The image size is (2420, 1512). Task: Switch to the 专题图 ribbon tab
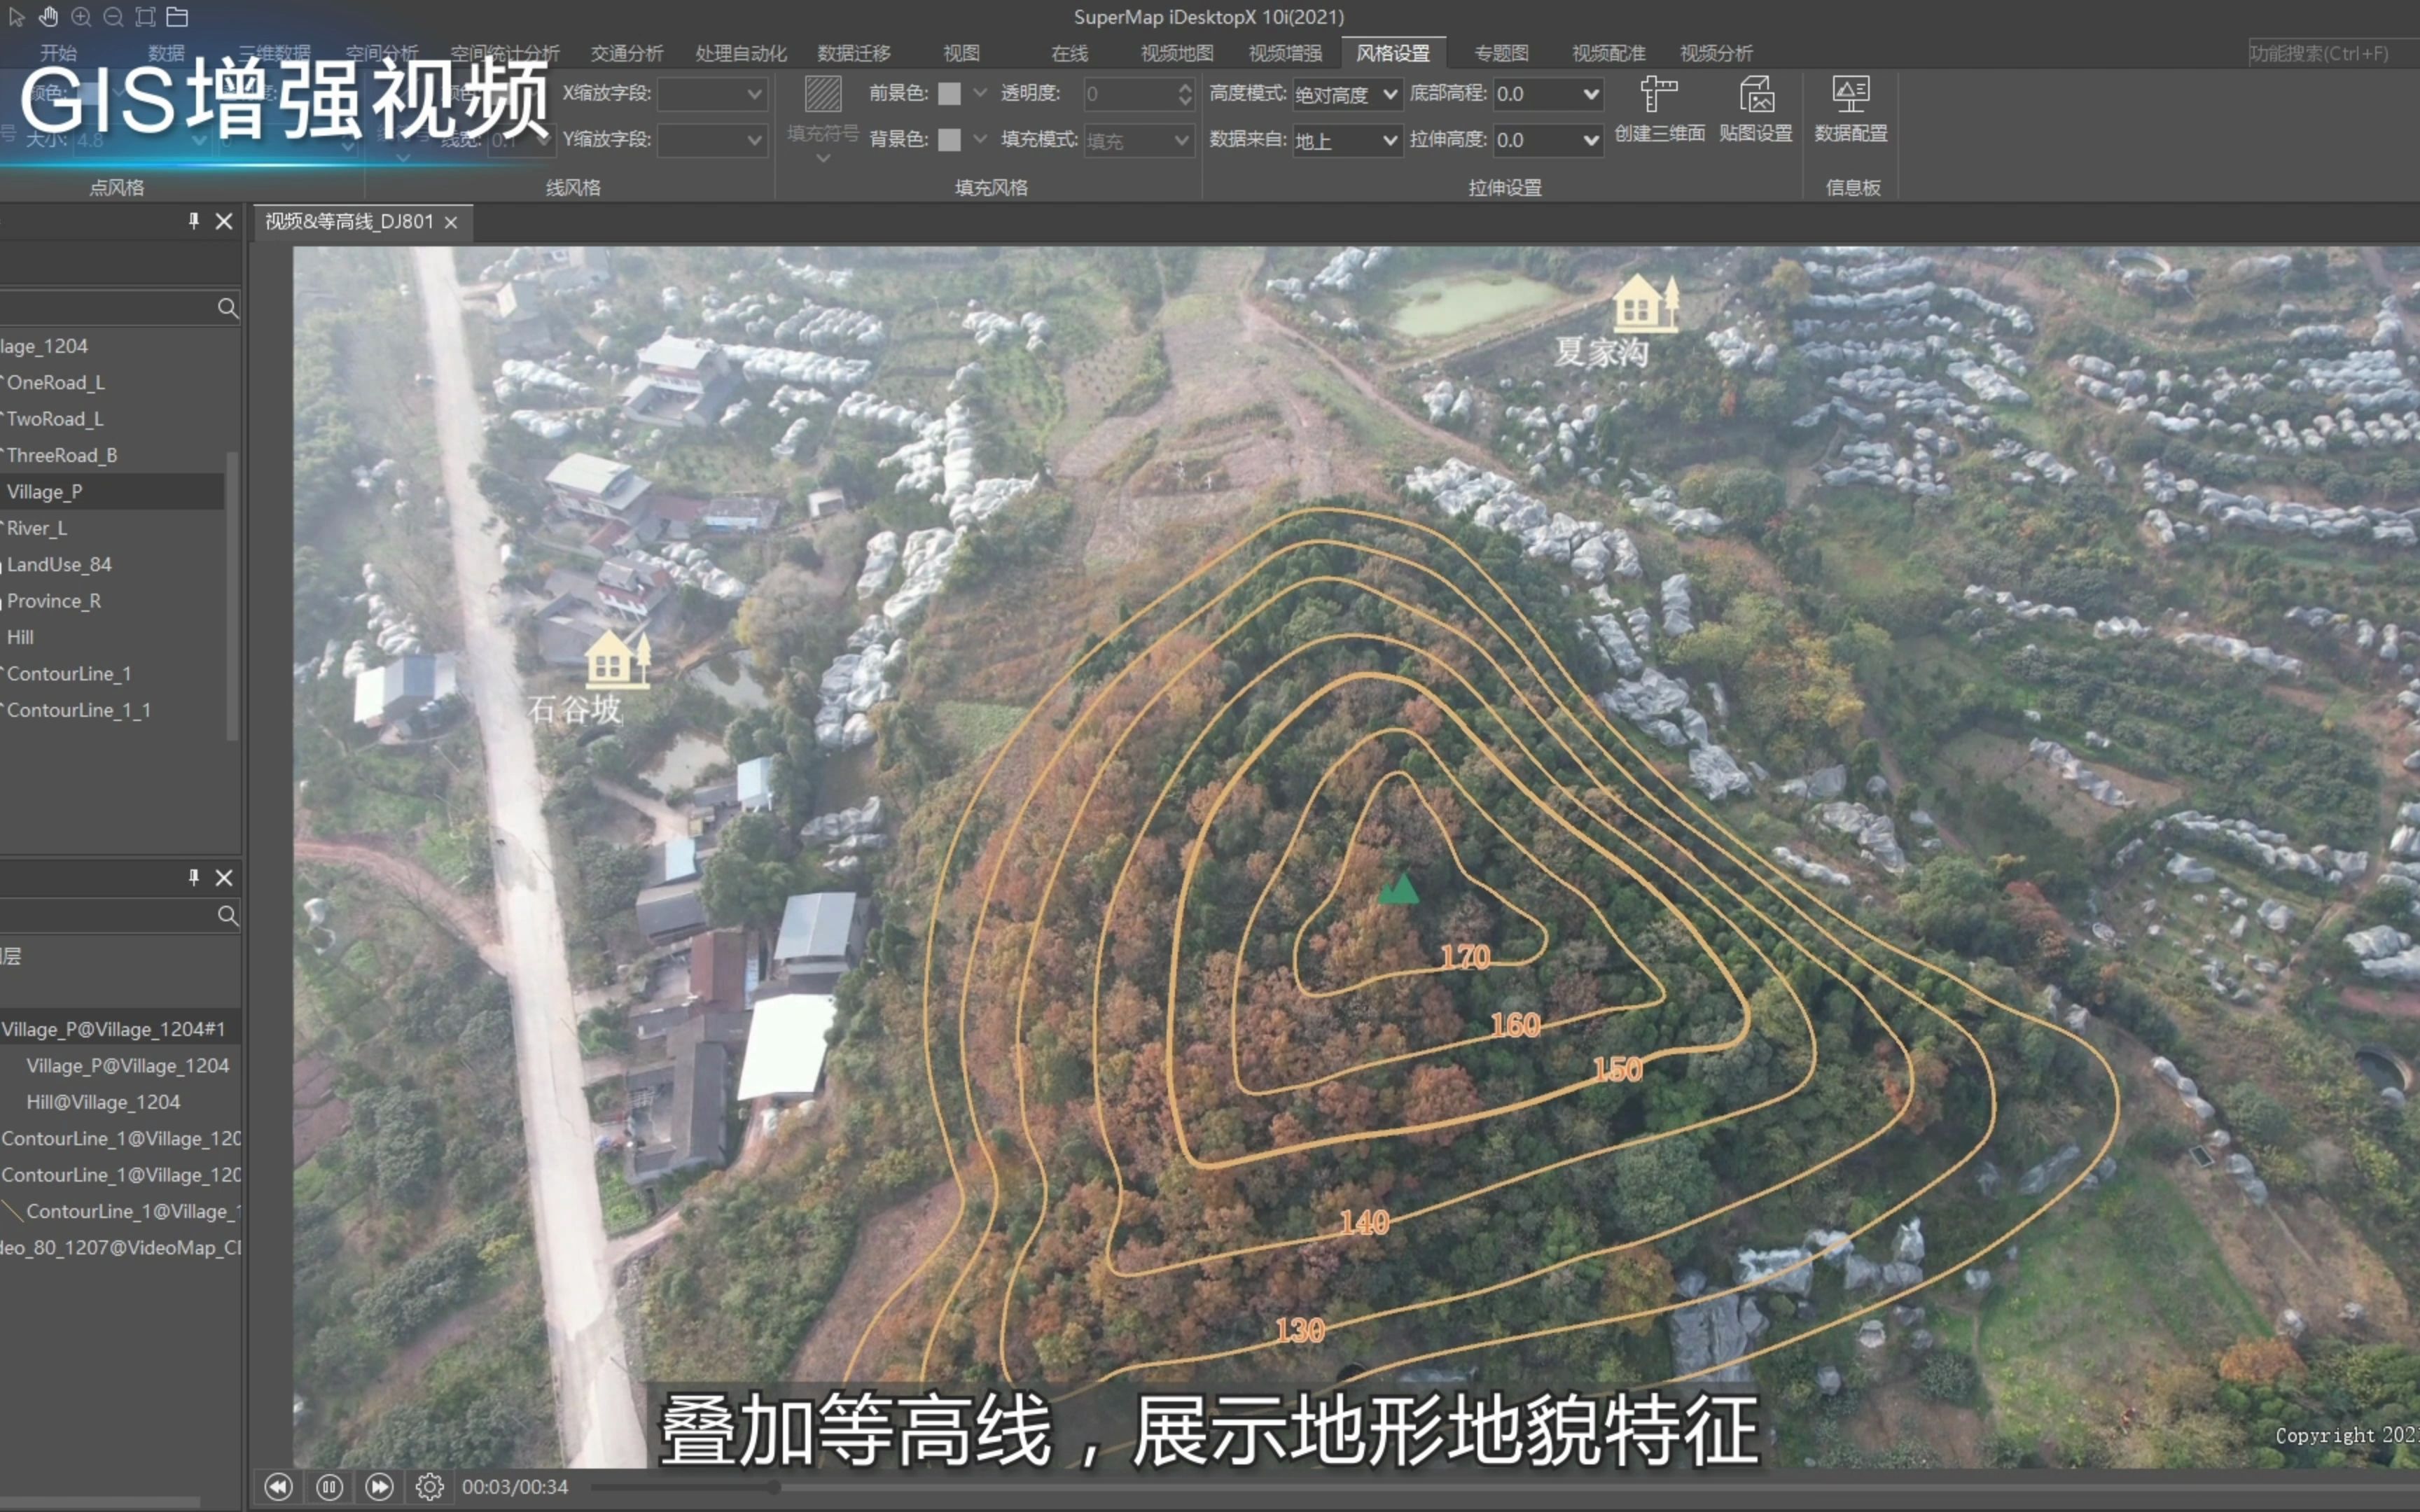1501,53
